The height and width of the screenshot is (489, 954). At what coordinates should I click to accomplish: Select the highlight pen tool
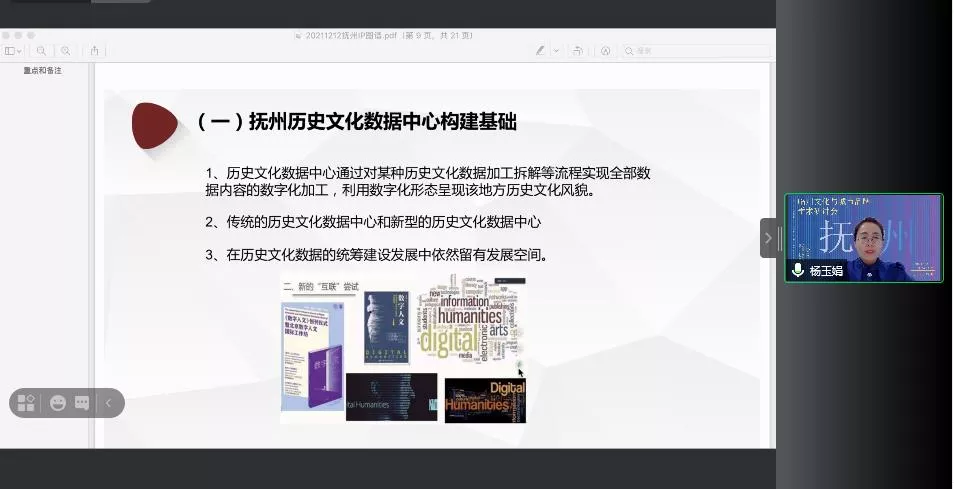coord(540,51)
